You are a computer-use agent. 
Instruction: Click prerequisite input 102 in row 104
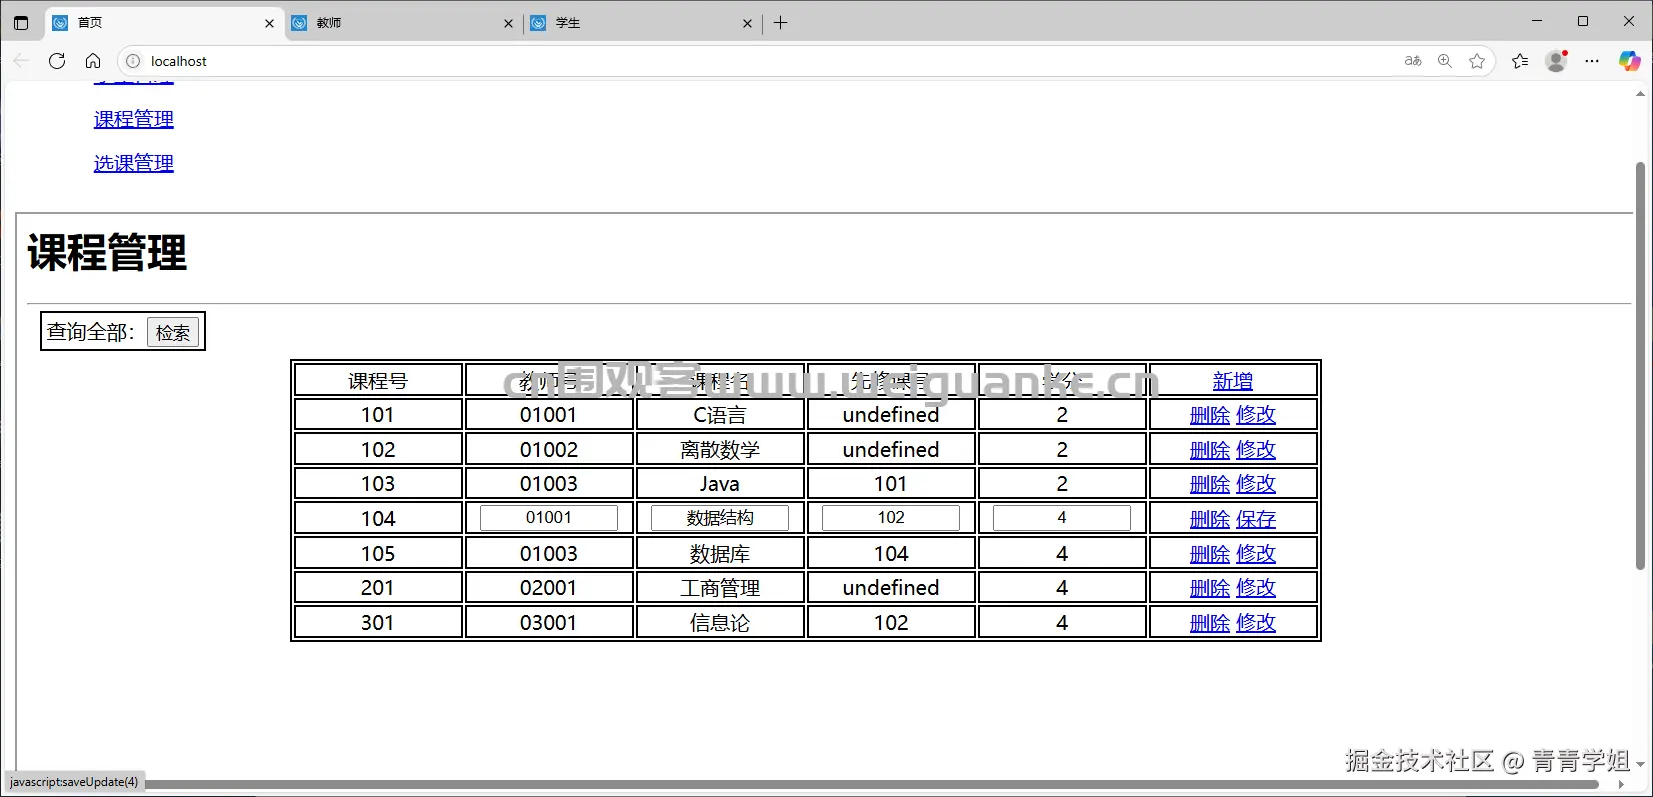(x=891, y=518)
